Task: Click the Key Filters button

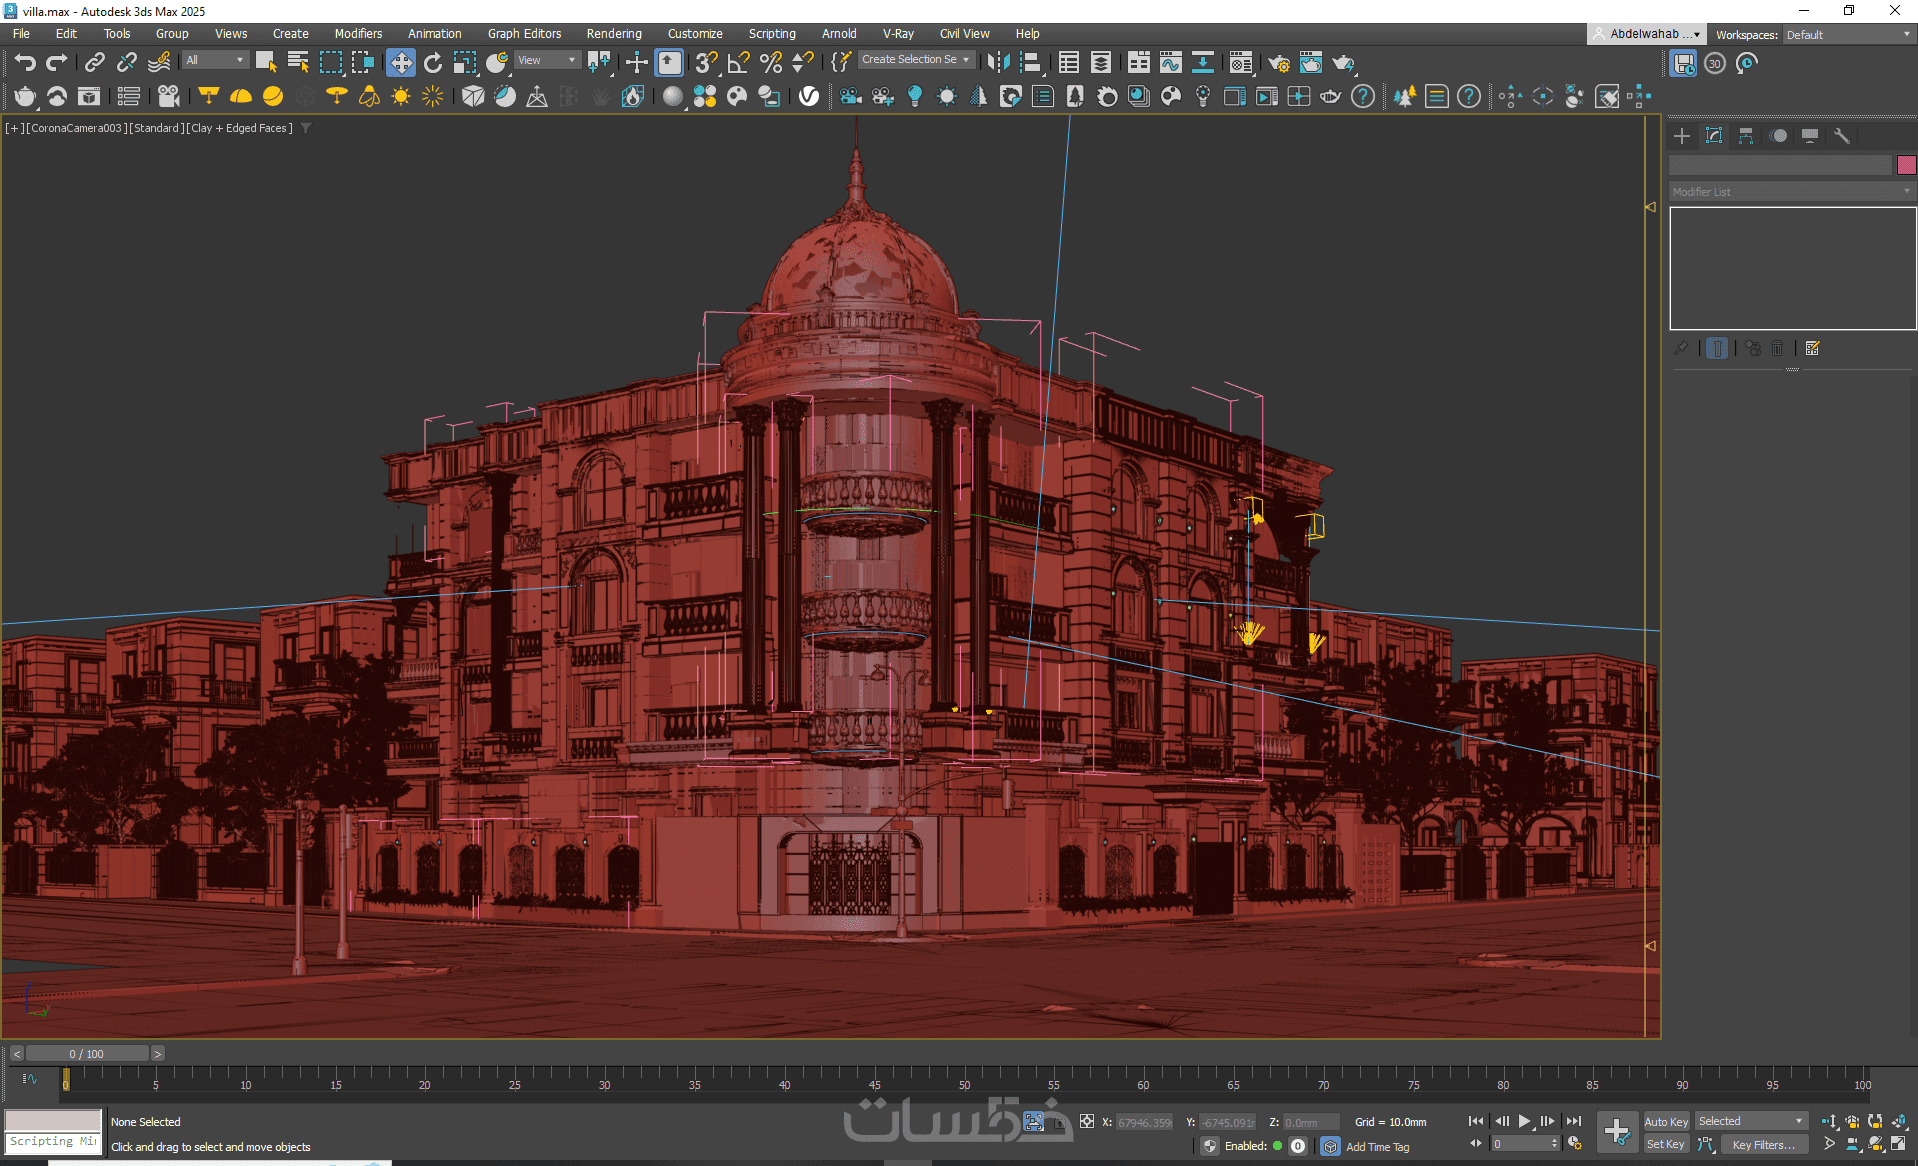Action: point(1763,1145)
